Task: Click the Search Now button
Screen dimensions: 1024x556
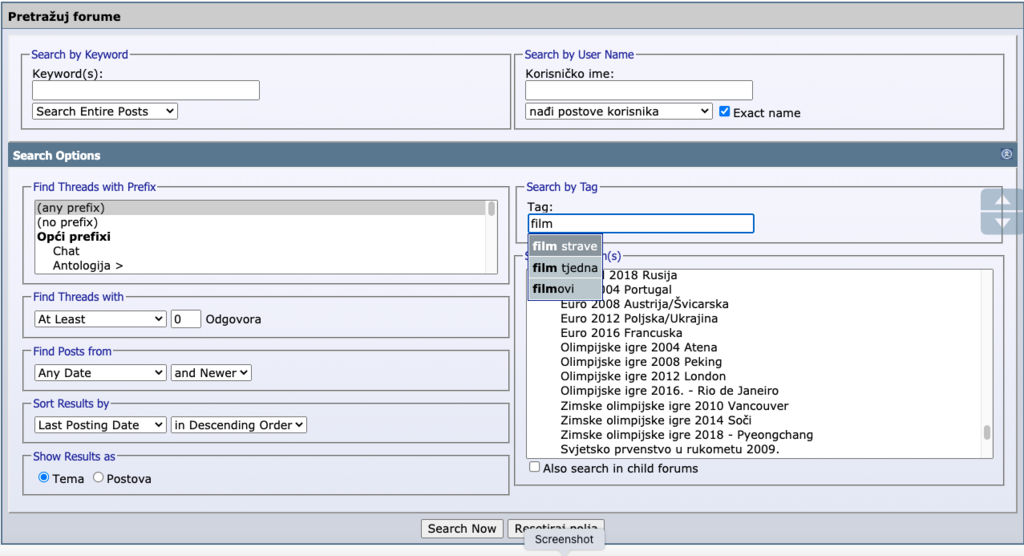Action: [462, 529]
